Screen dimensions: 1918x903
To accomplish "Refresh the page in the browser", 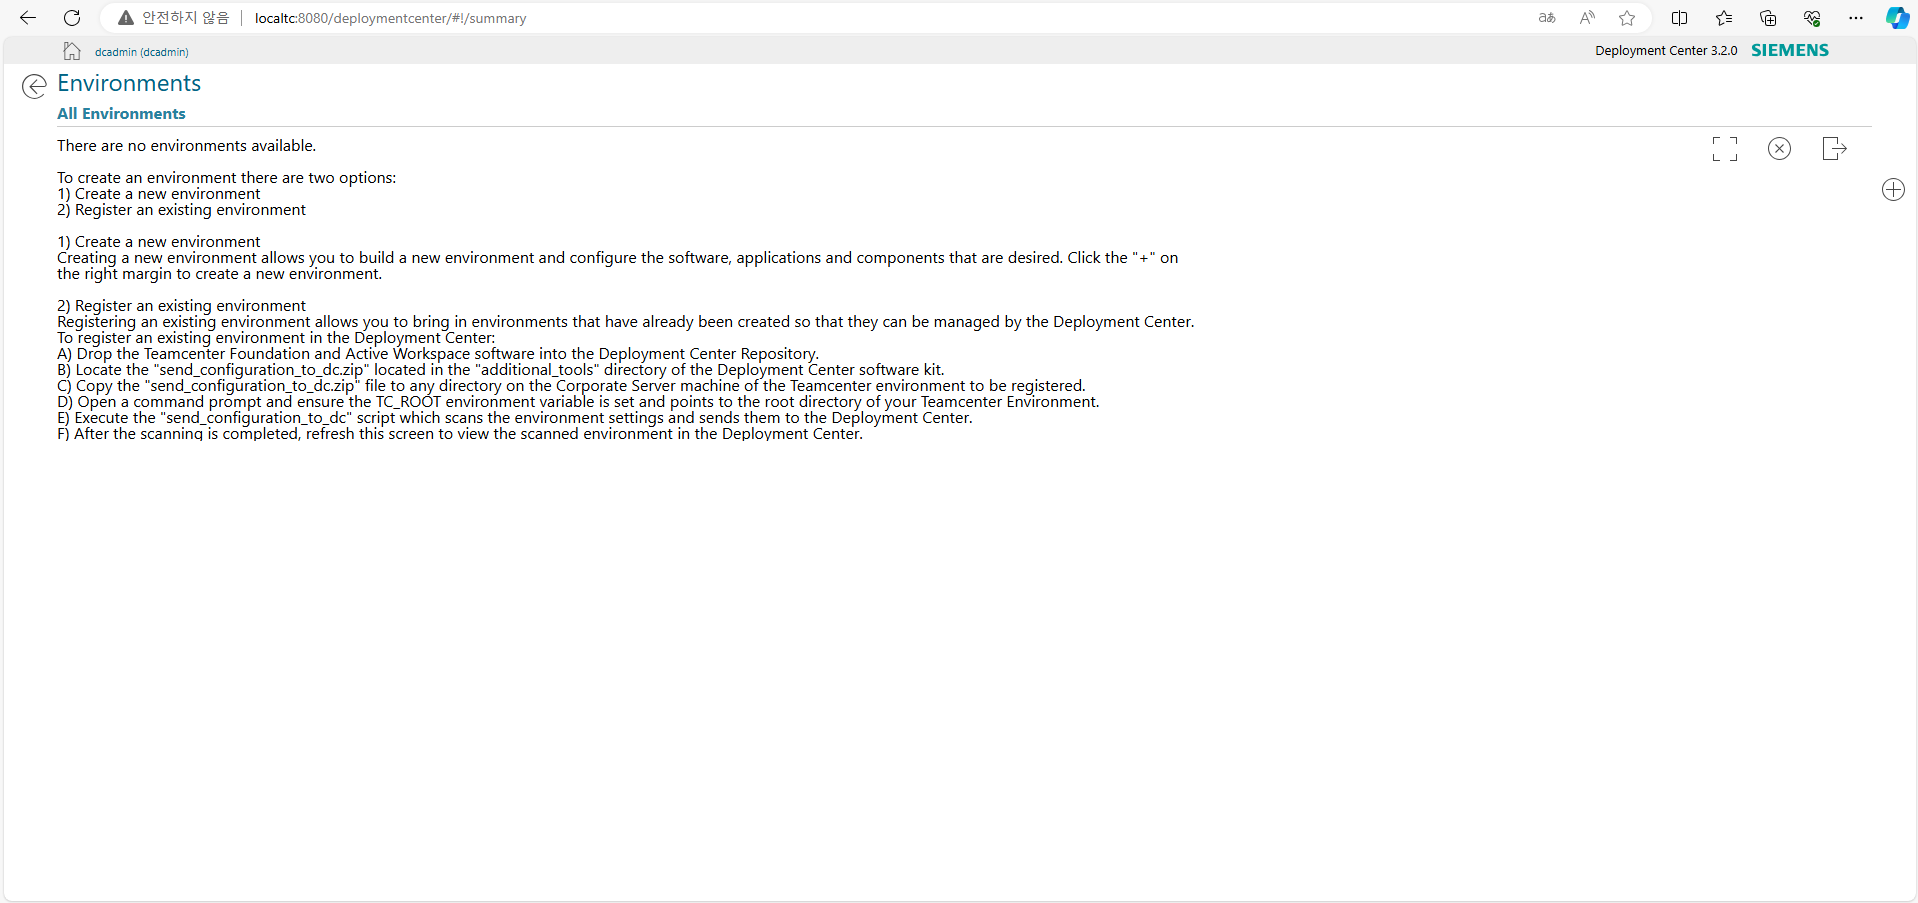I will tap(72, 18).
